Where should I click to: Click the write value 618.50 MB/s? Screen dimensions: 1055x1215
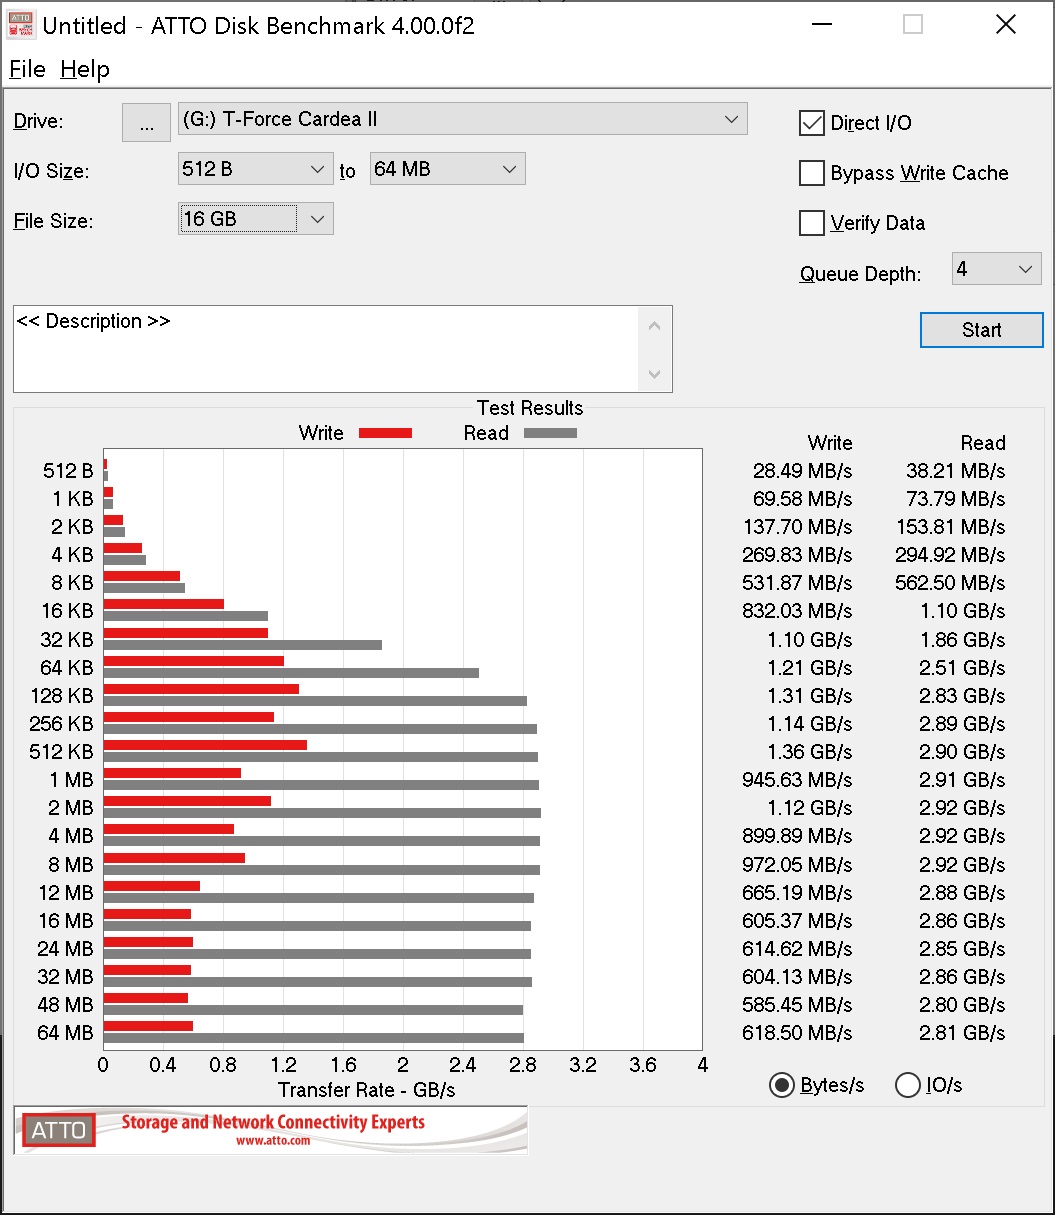797,1032
